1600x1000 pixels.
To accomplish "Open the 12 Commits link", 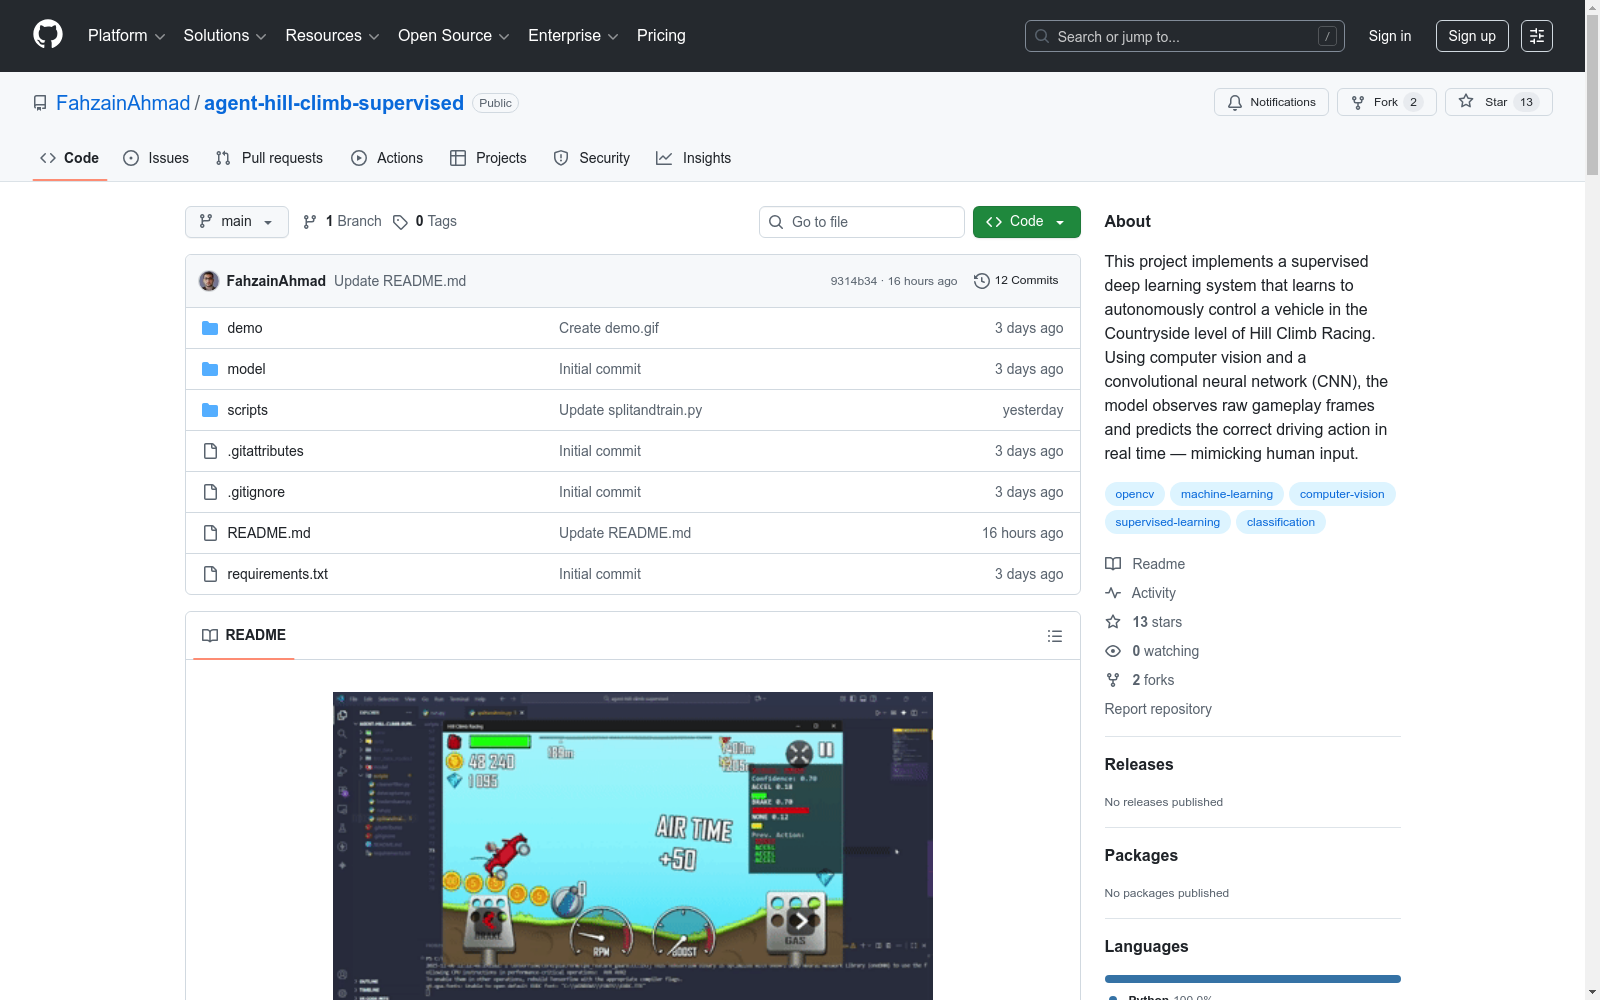I will pos(1016,281).
